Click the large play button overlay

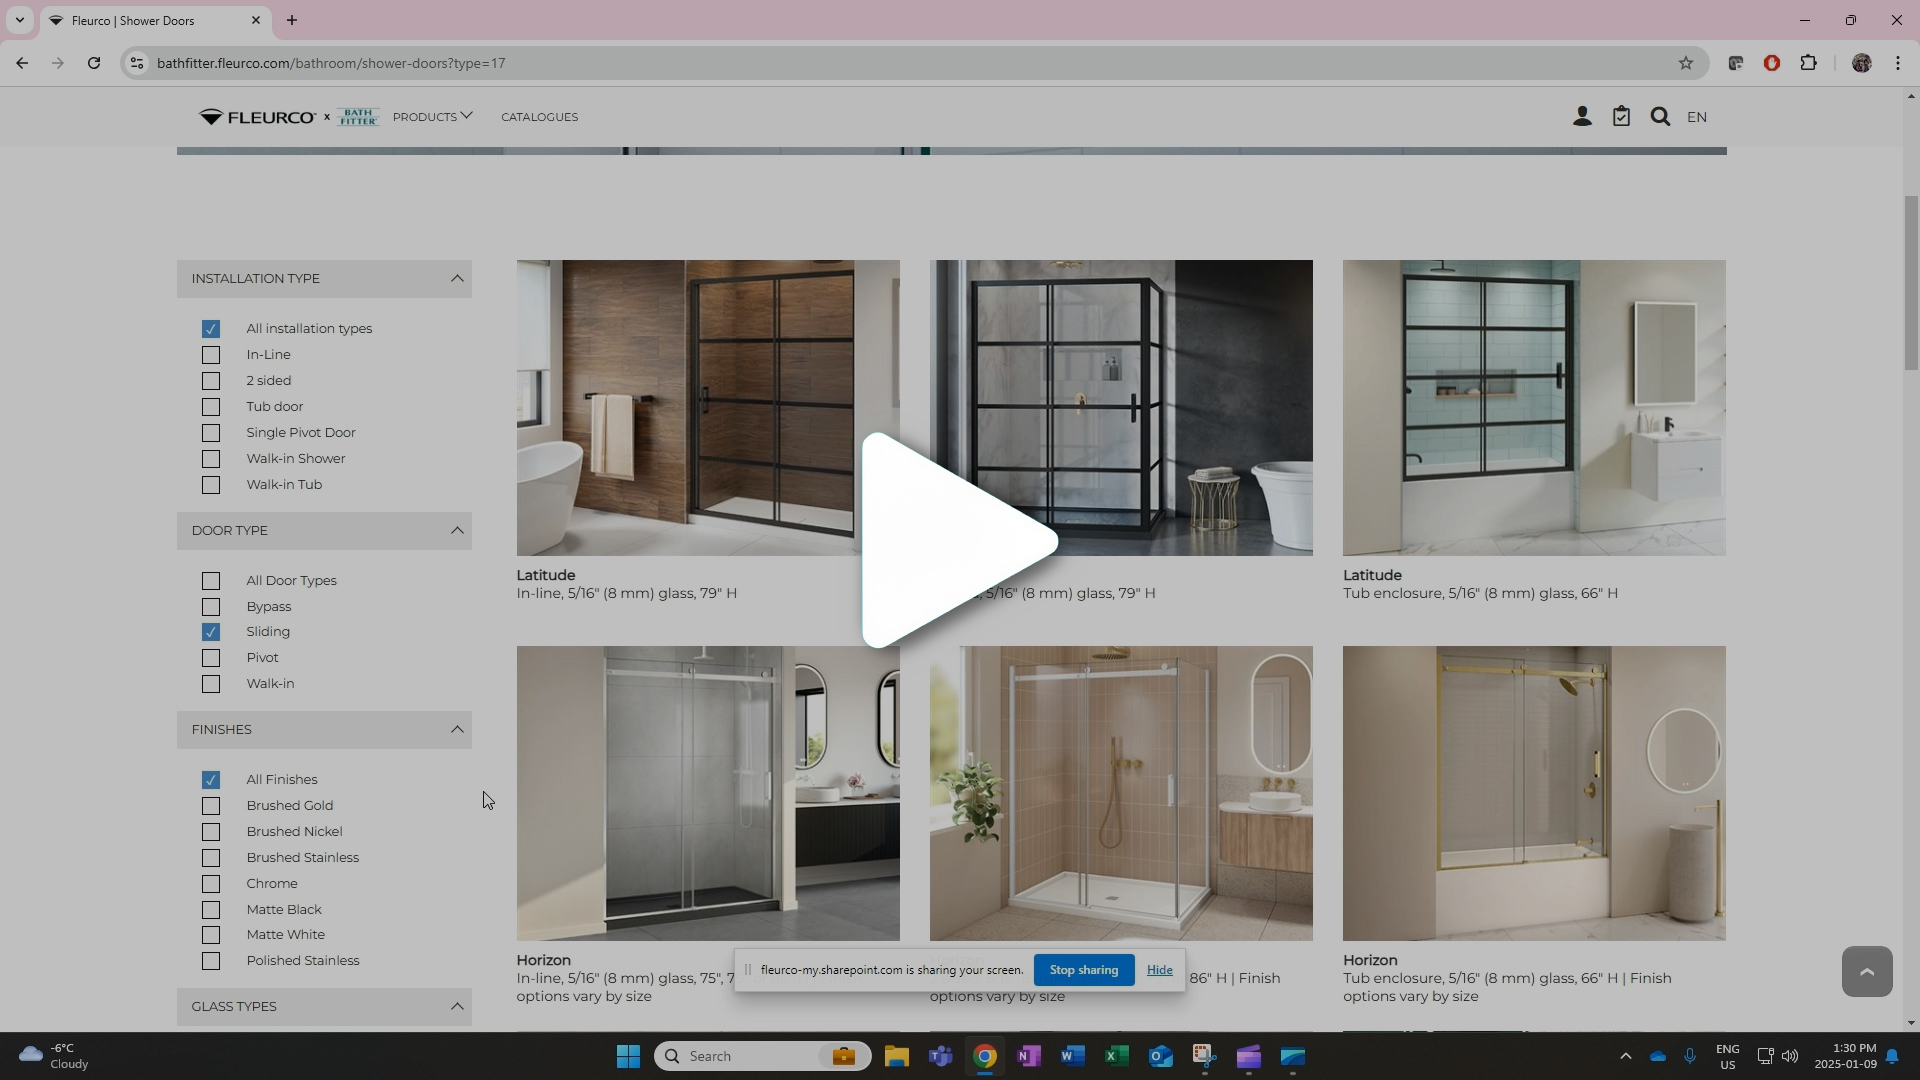pos(958,540)
